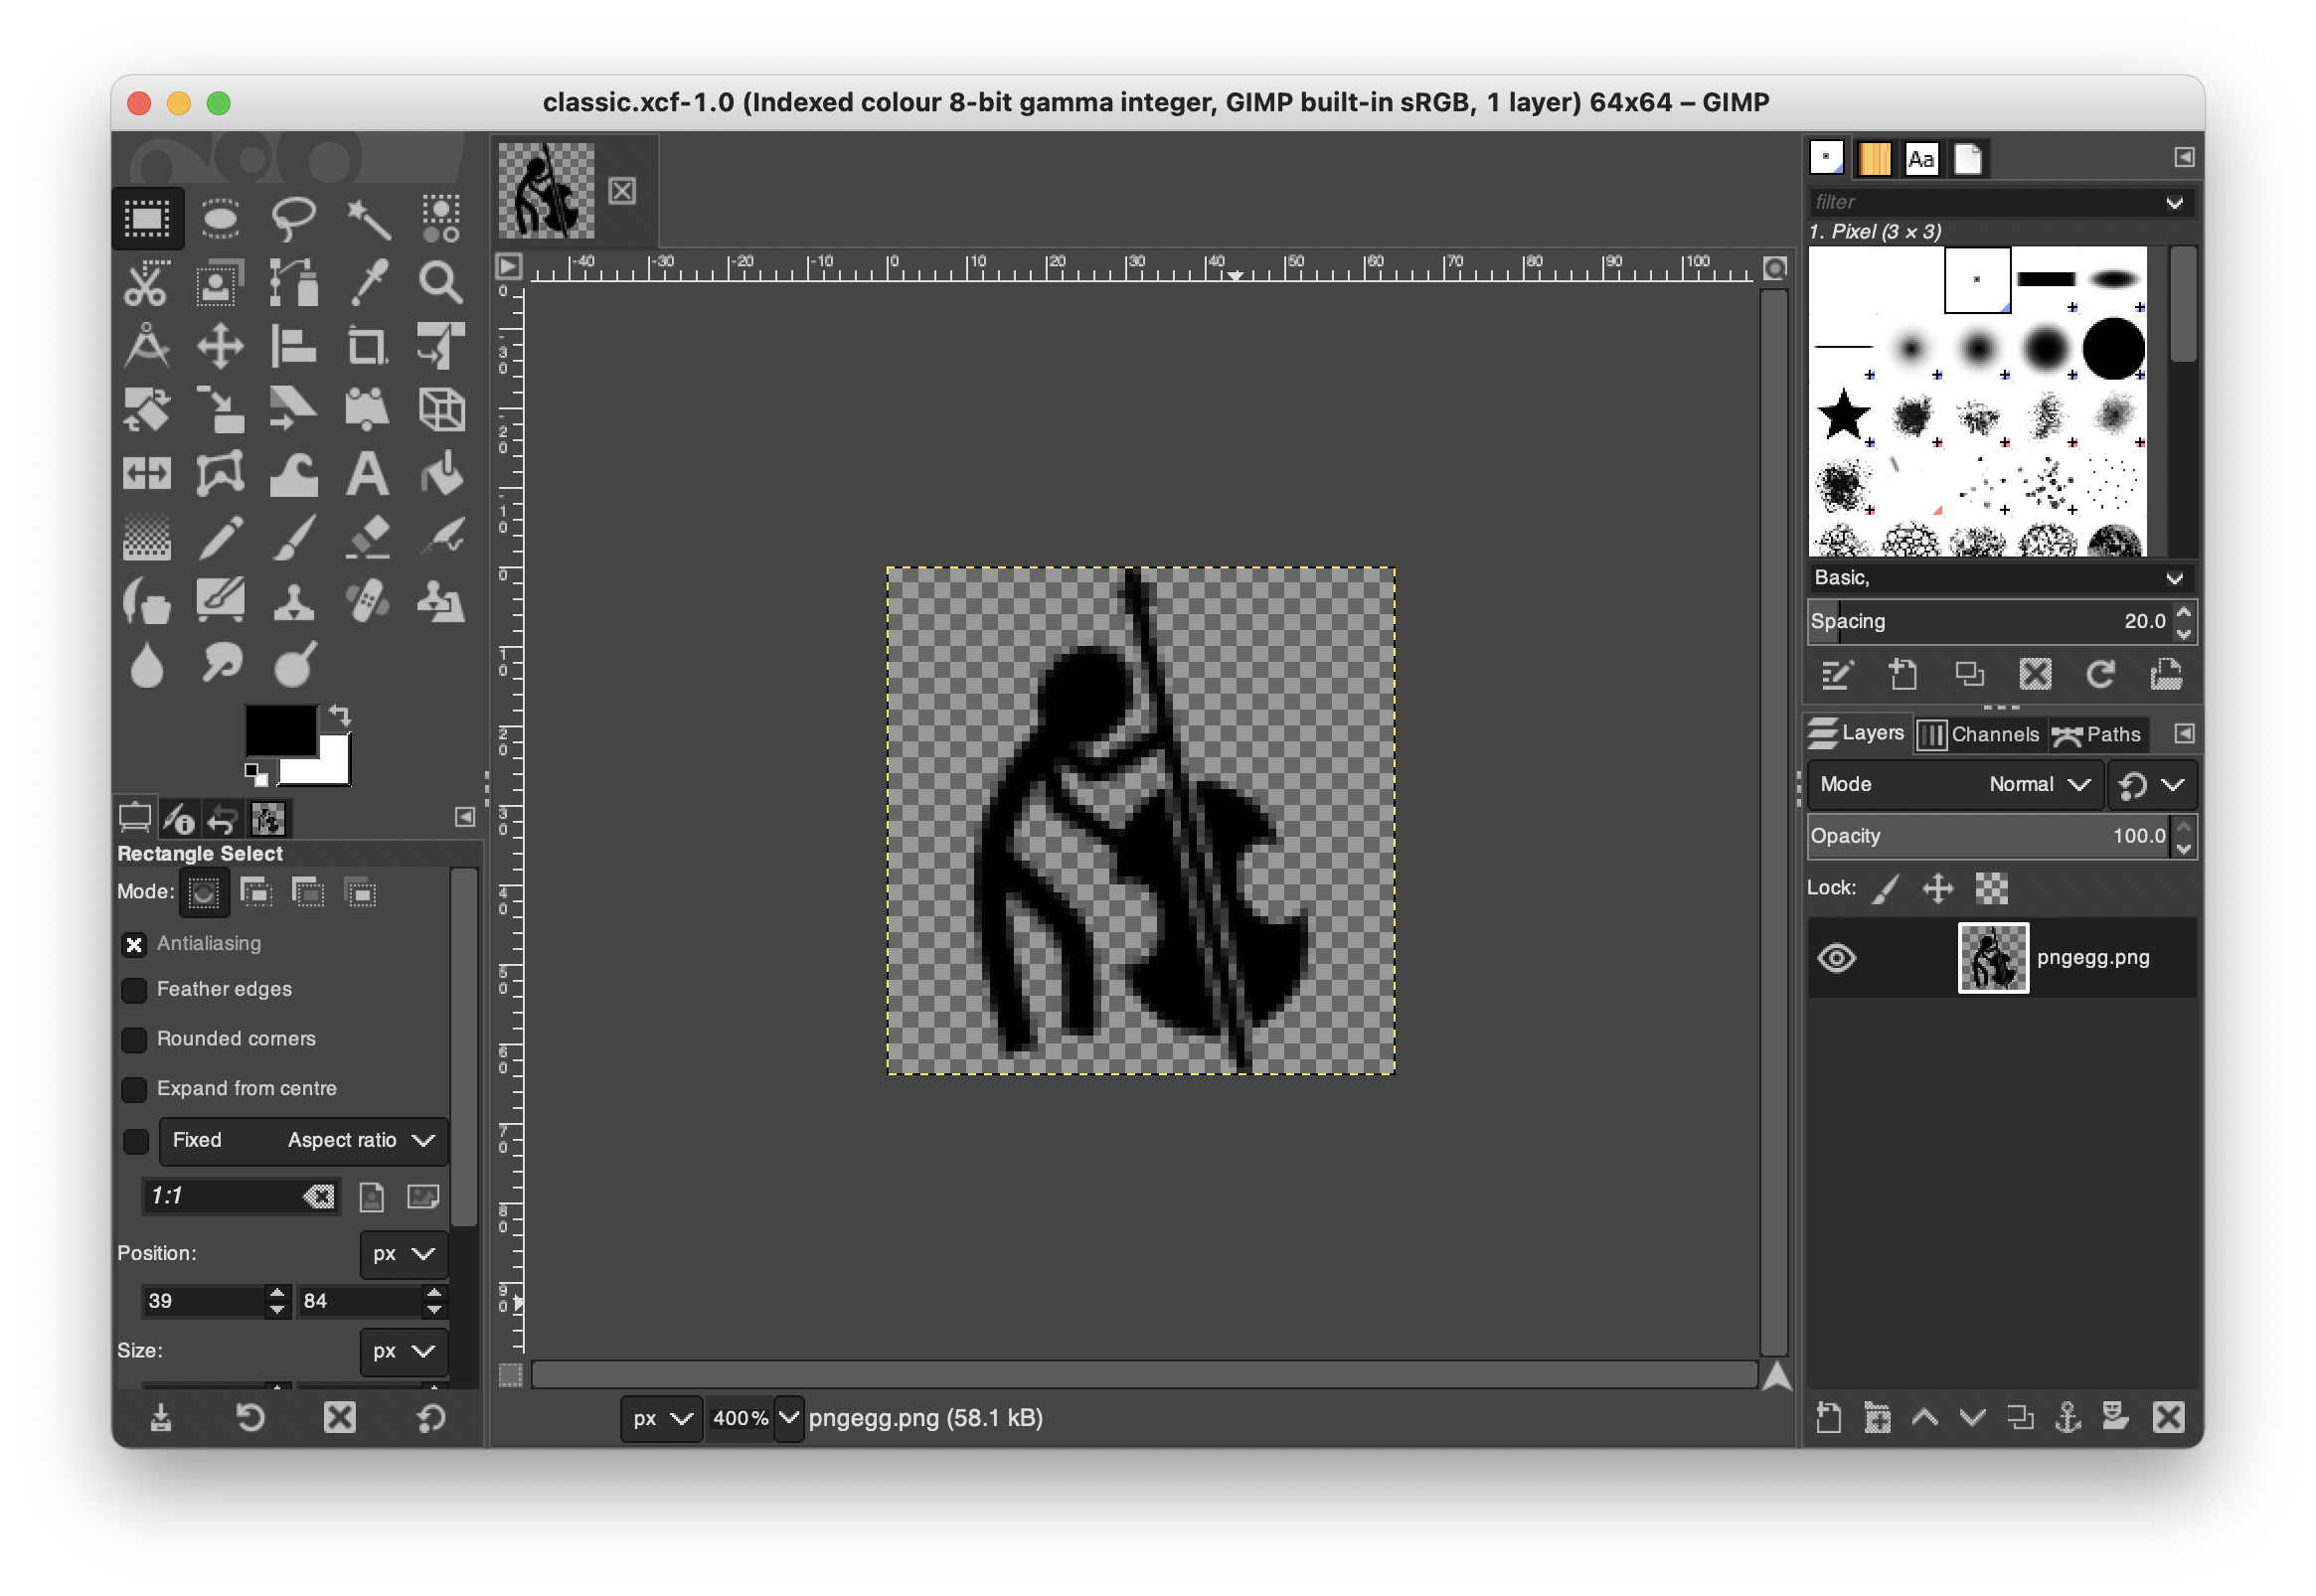Viewport: 2316px width, 1596px height.
Task: Select the Measure tool
Action: pyautogui.click(x=151, y=343)
